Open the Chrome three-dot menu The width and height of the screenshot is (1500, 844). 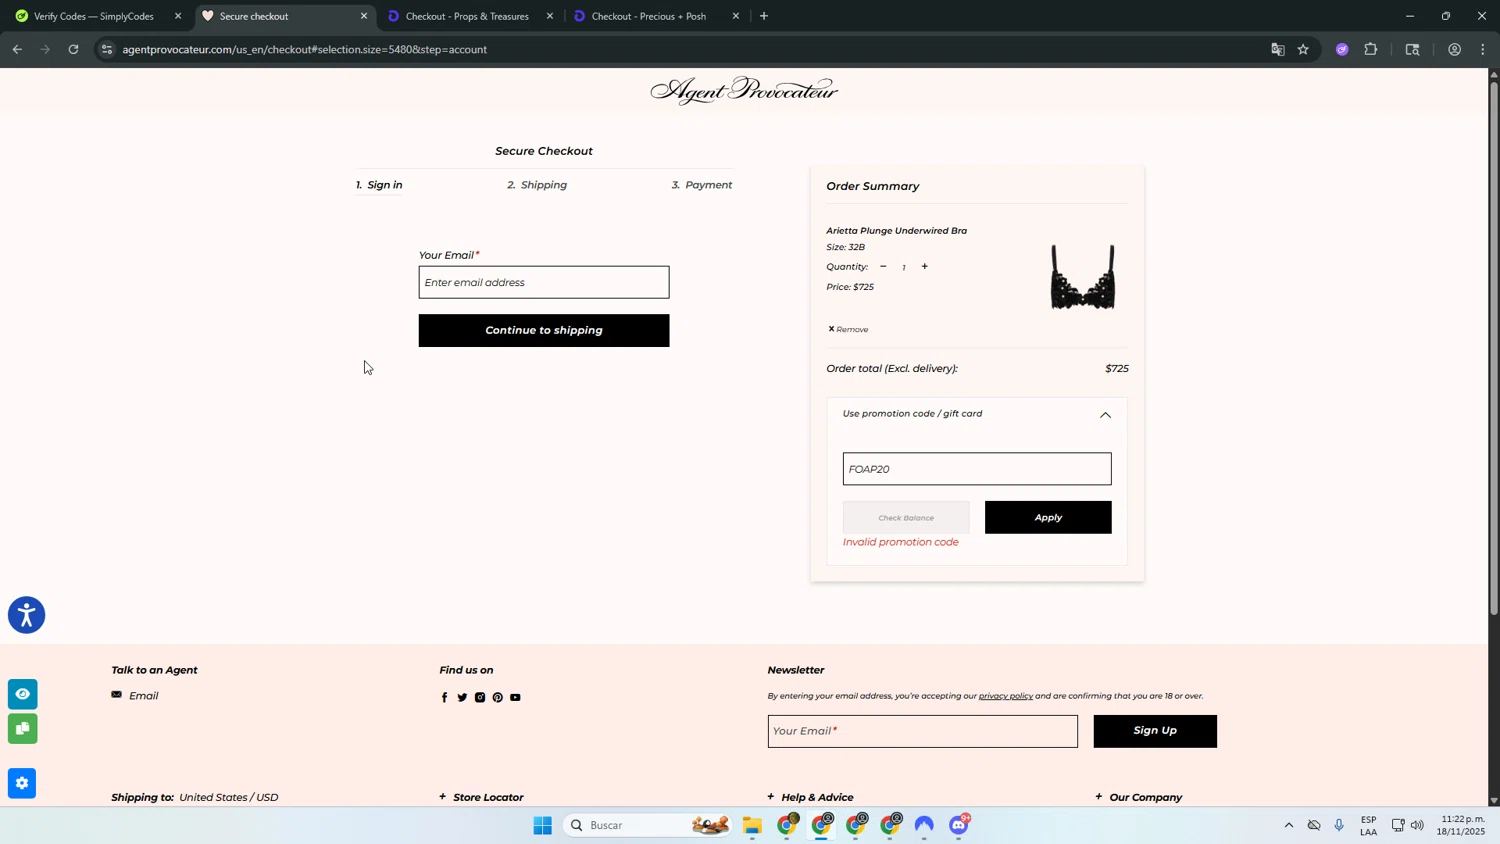point(1483,49)
